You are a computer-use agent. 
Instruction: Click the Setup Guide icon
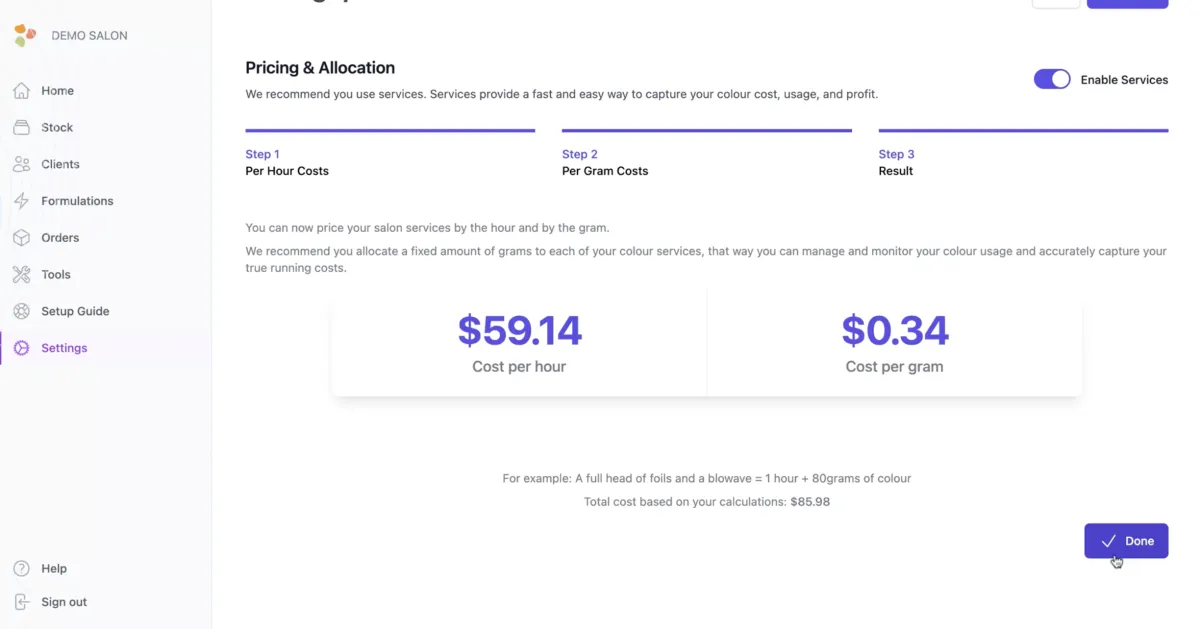(x=21, y=311)
